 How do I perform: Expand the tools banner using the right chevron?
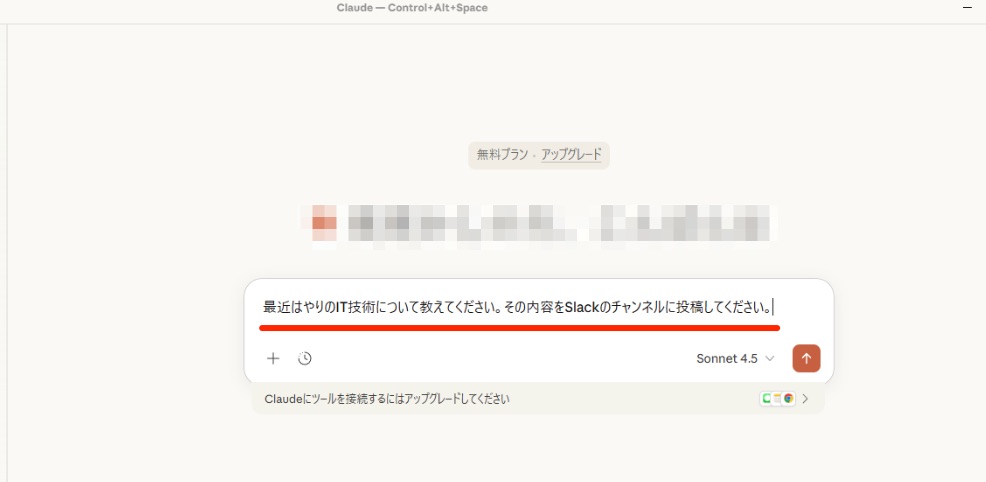806,398
